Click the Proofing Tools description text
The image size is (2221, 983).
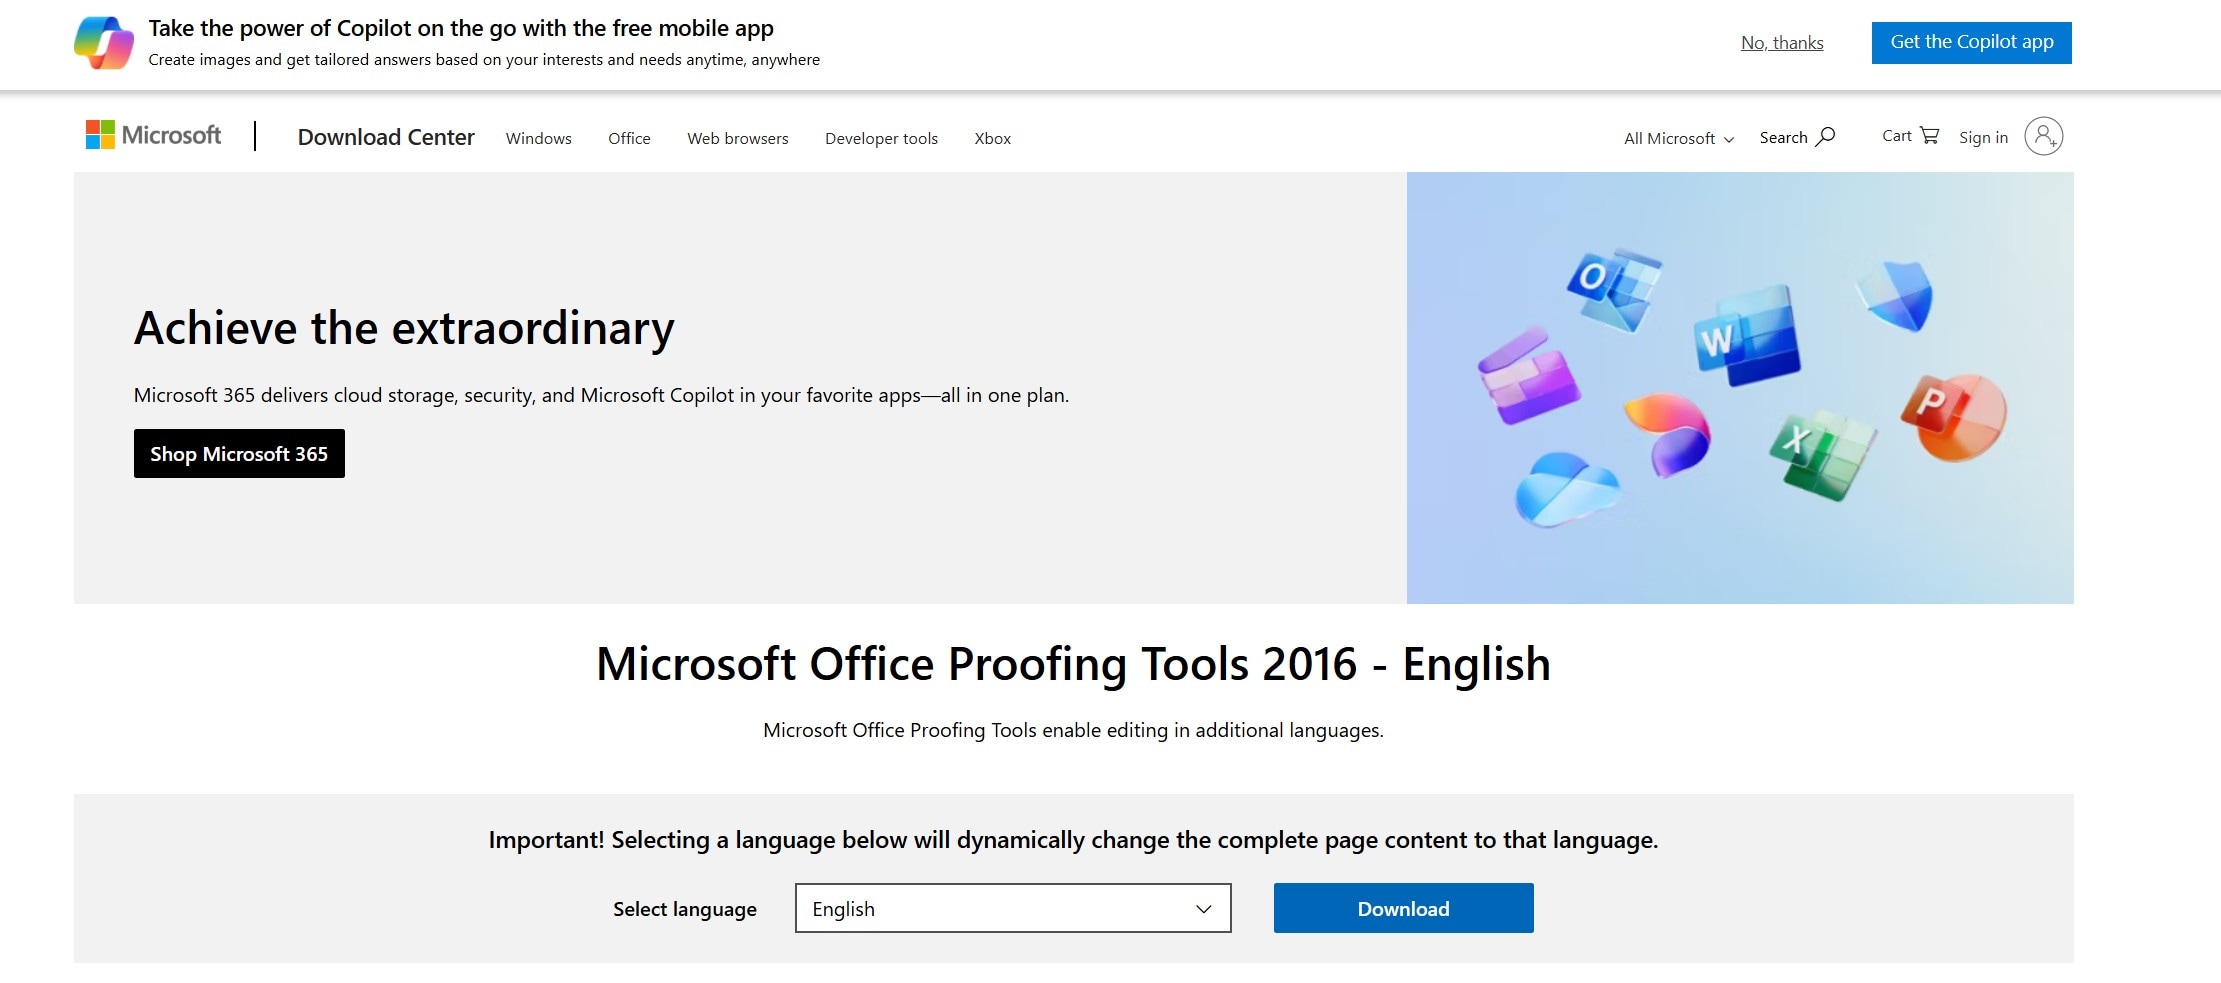1073,730
